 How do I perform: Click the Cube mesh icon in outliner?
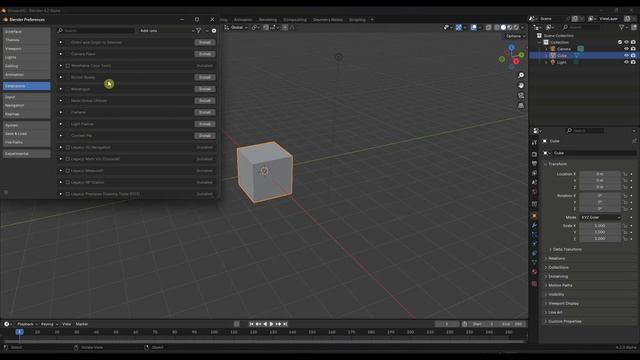pyautogui.click(x=553, y=56)
